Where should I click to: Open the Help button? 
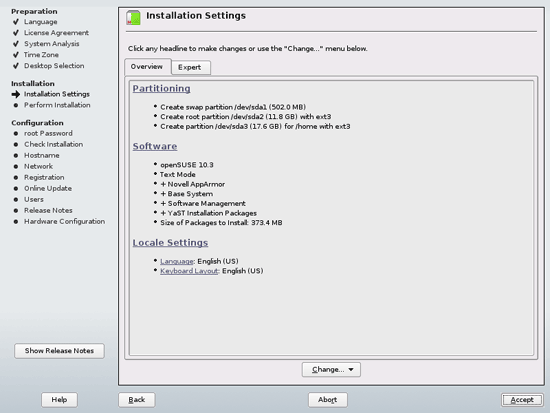[x=59, y=400]
